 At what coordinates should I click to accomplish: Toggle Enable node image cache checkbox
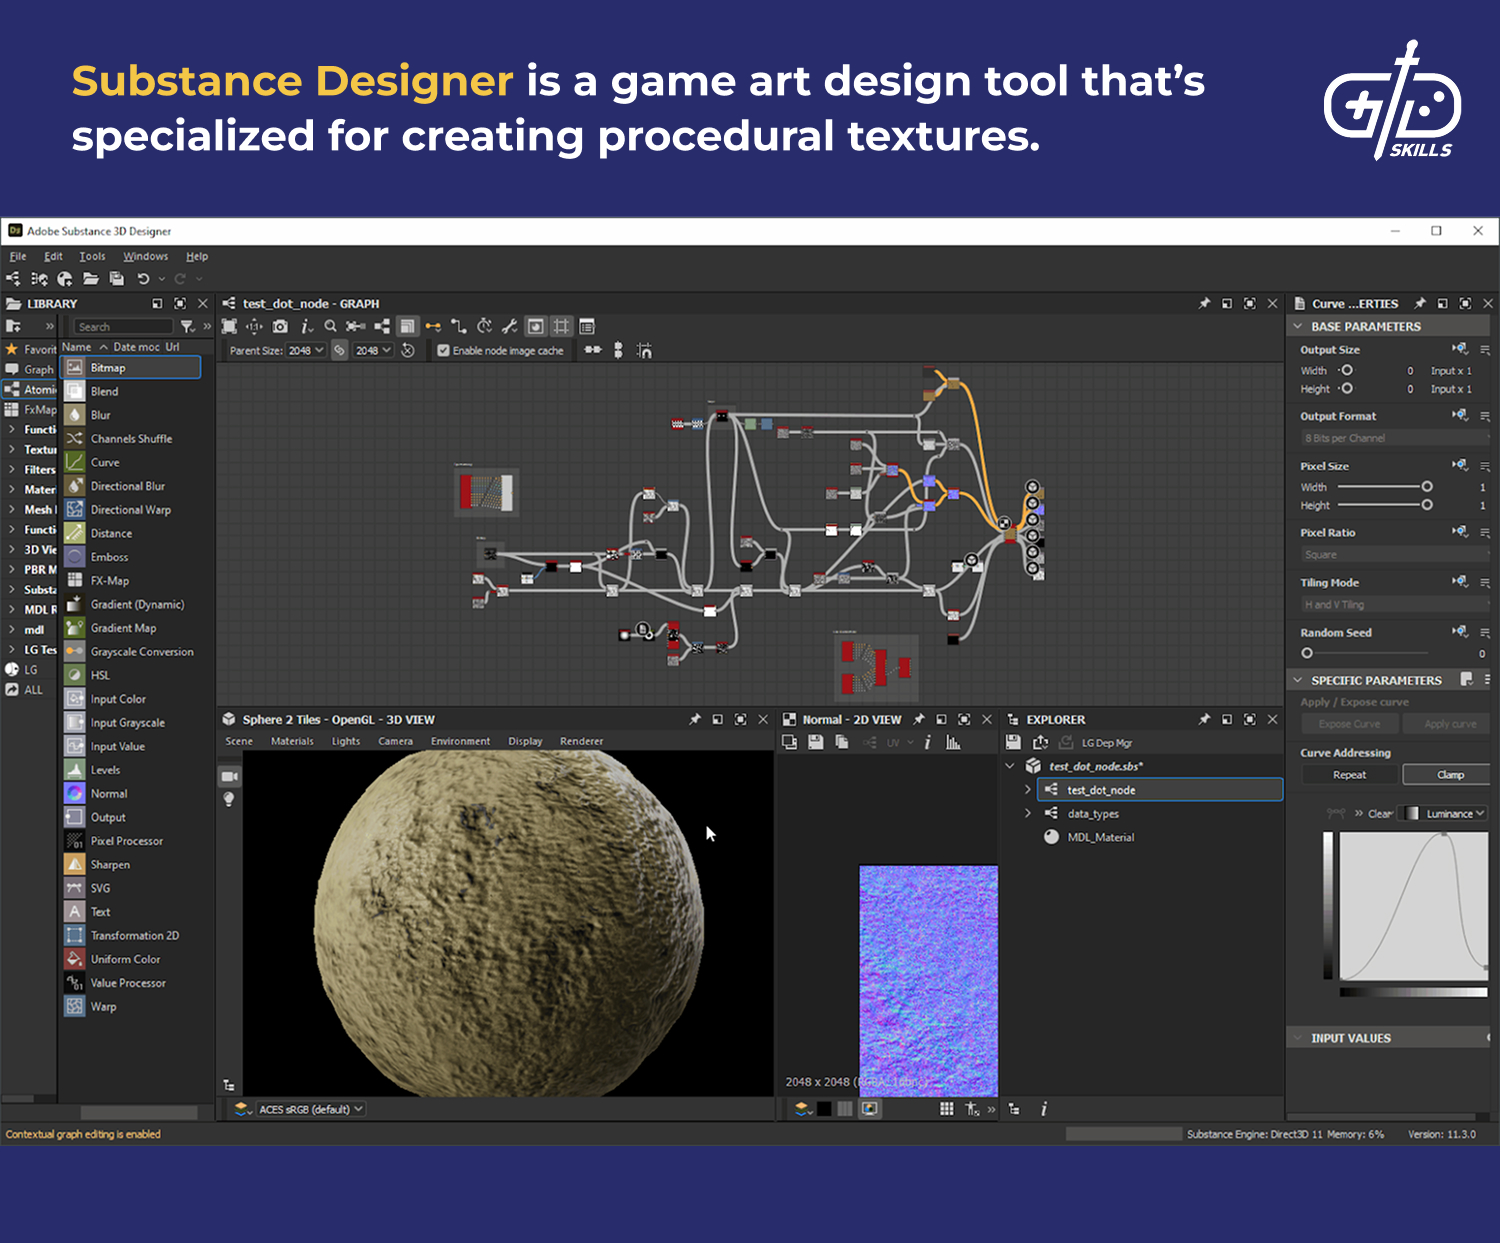(443, 351)
